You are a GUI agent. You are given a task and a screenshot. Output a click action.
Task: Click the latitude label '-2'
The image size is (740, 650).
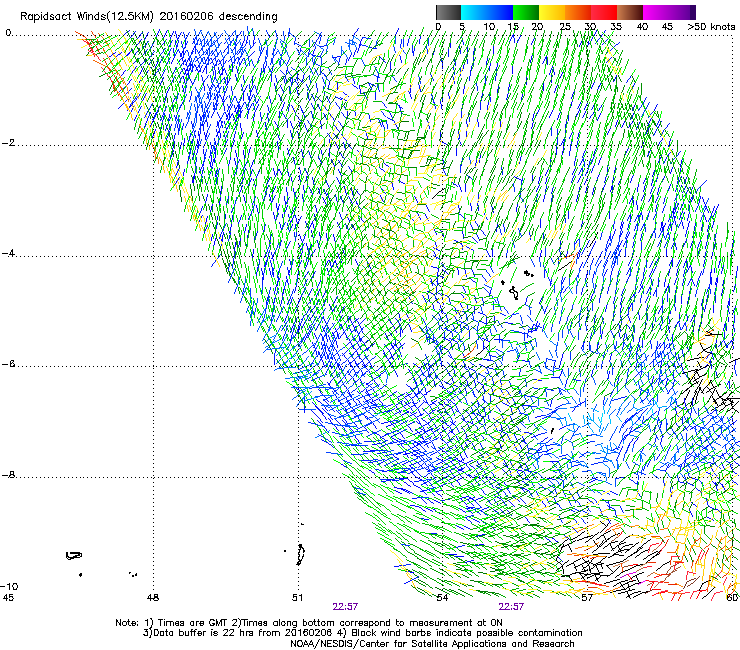tap(8, 143)
